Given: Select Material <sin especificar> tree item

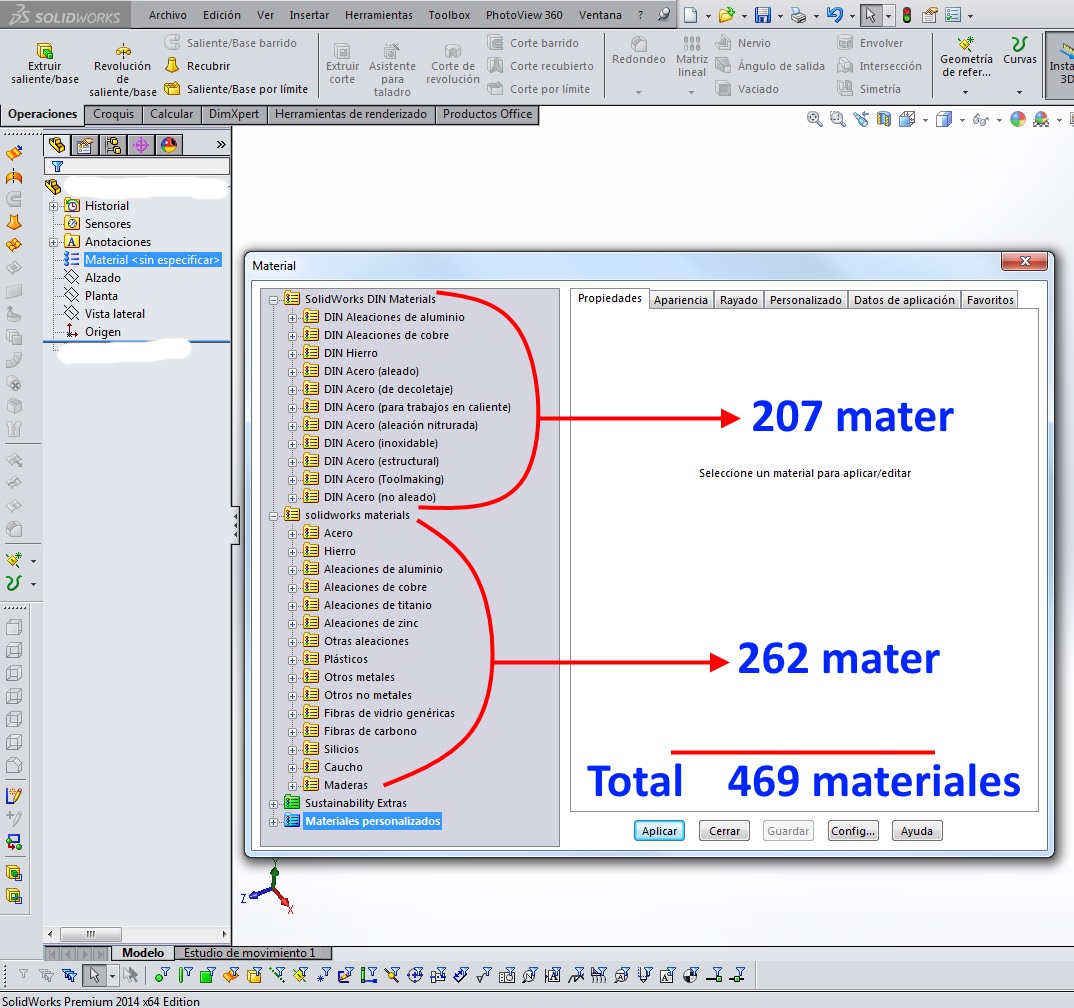Looking at the screenshot, I should (x=152, y=260).
